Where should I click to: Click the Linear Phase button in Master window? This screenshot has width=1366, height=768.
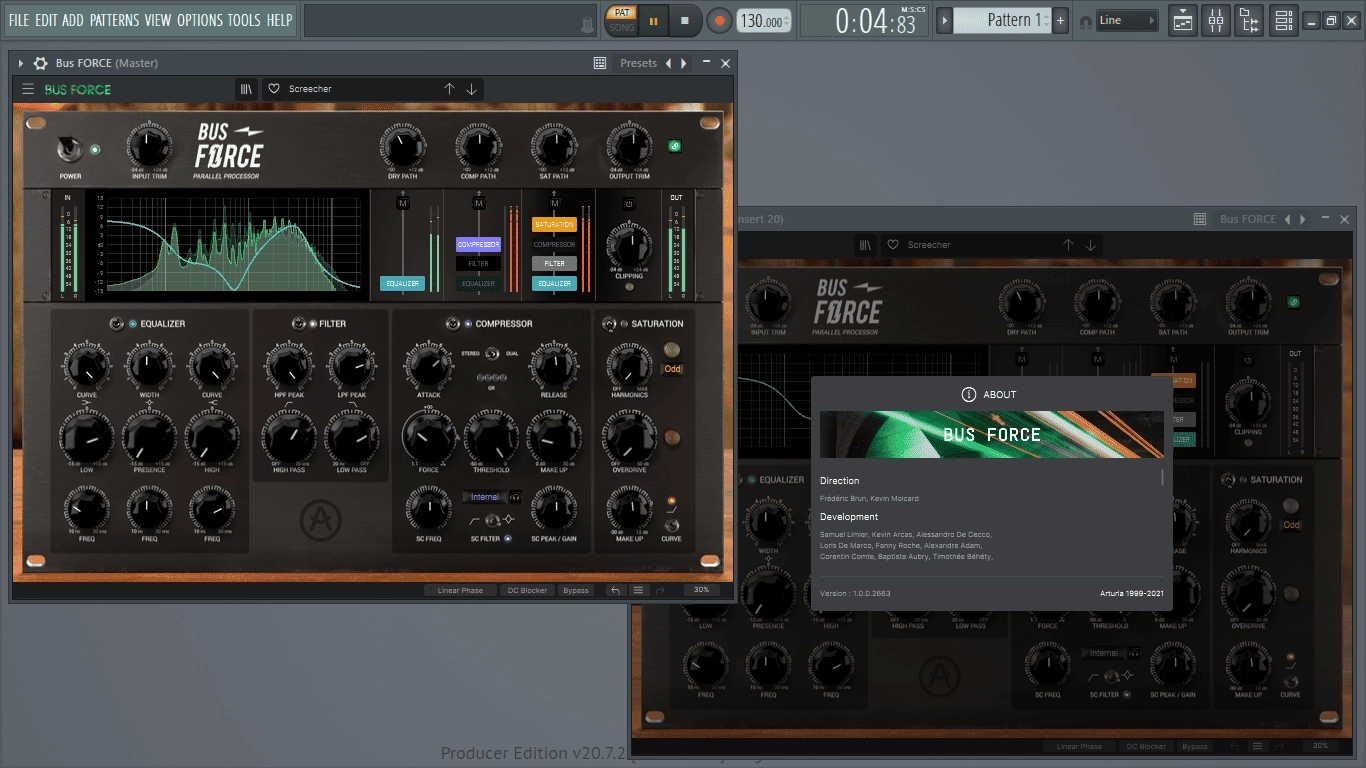pyautogui.click(x=460, y=590)
